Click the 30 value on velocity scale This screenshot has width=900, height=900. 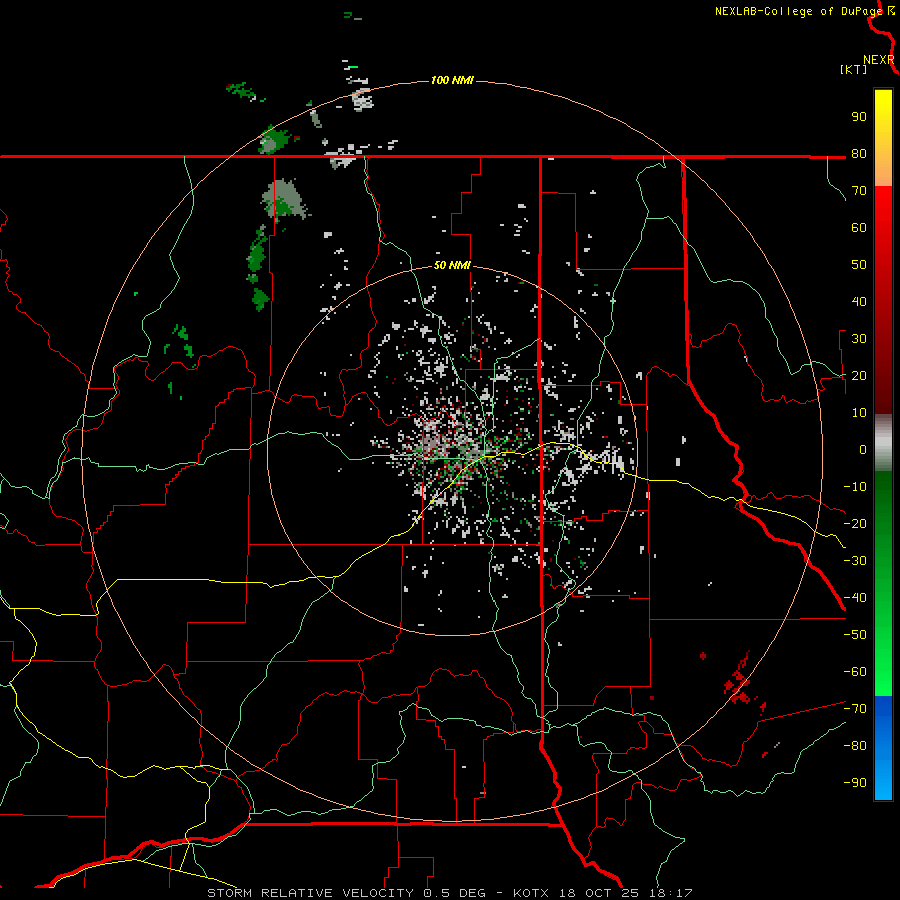click(x=859, y=339)
